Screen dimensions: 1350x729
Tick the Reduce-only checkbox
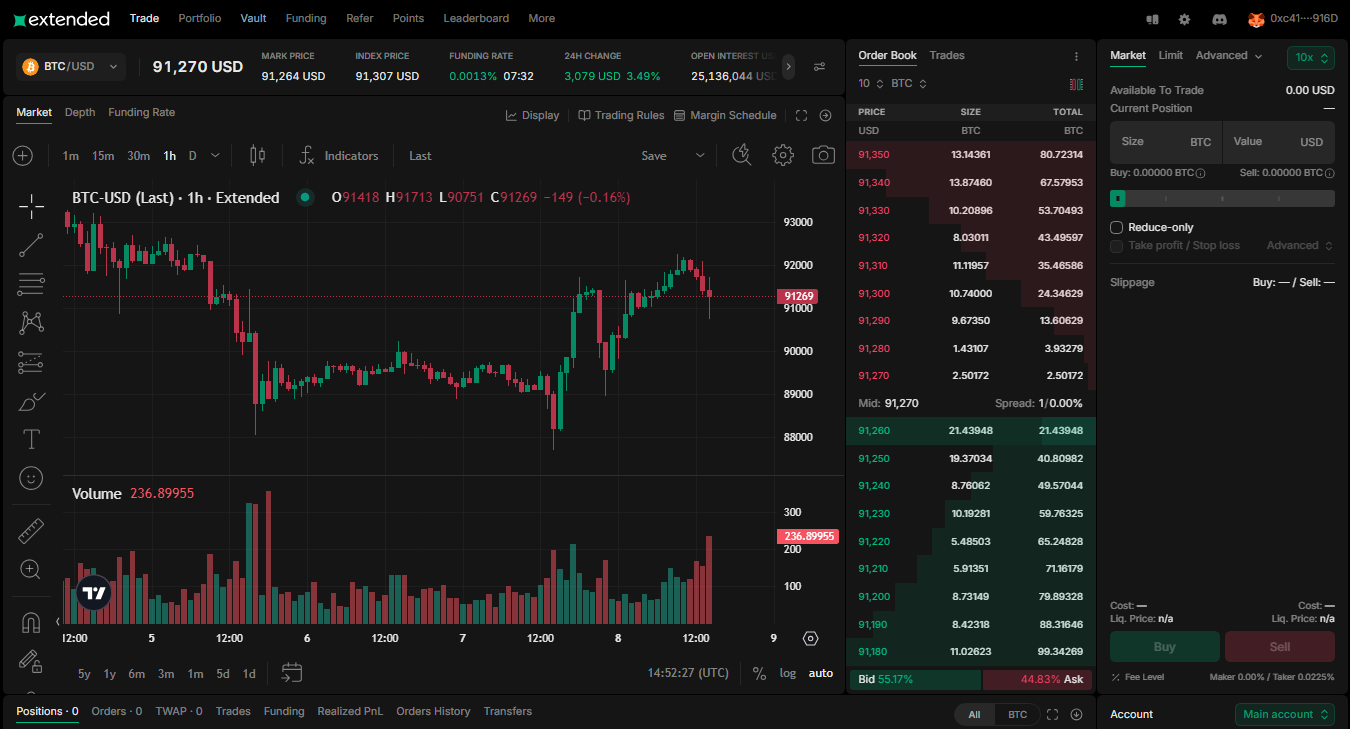pyautogui.click(x=1115, y=227)
